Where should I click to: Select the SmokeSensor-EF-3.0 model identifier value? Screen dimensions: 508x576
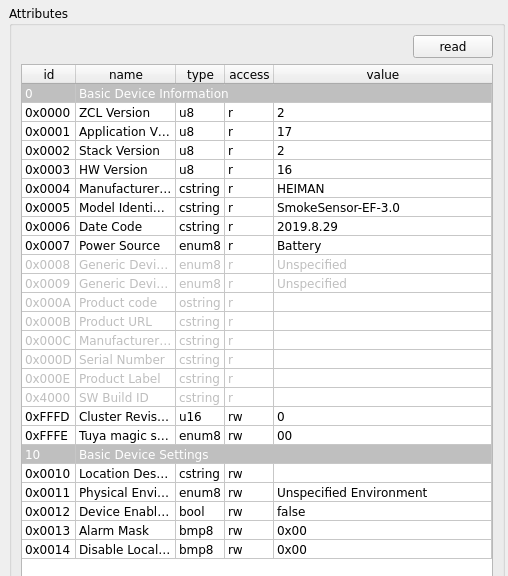383,208
